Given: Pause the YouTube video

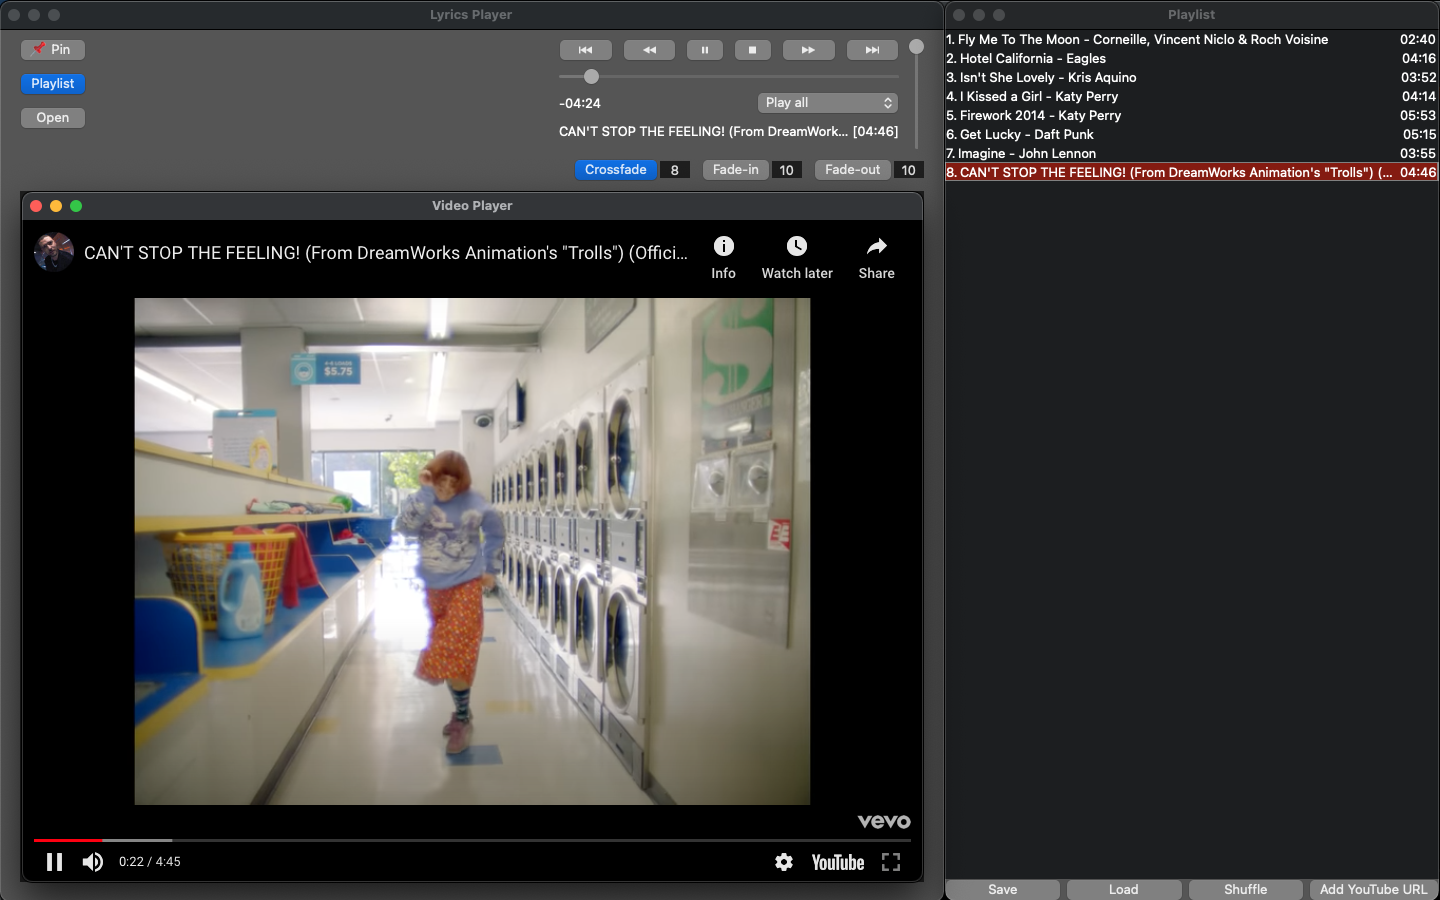Looking at the screenshot, I should (54, 862).
